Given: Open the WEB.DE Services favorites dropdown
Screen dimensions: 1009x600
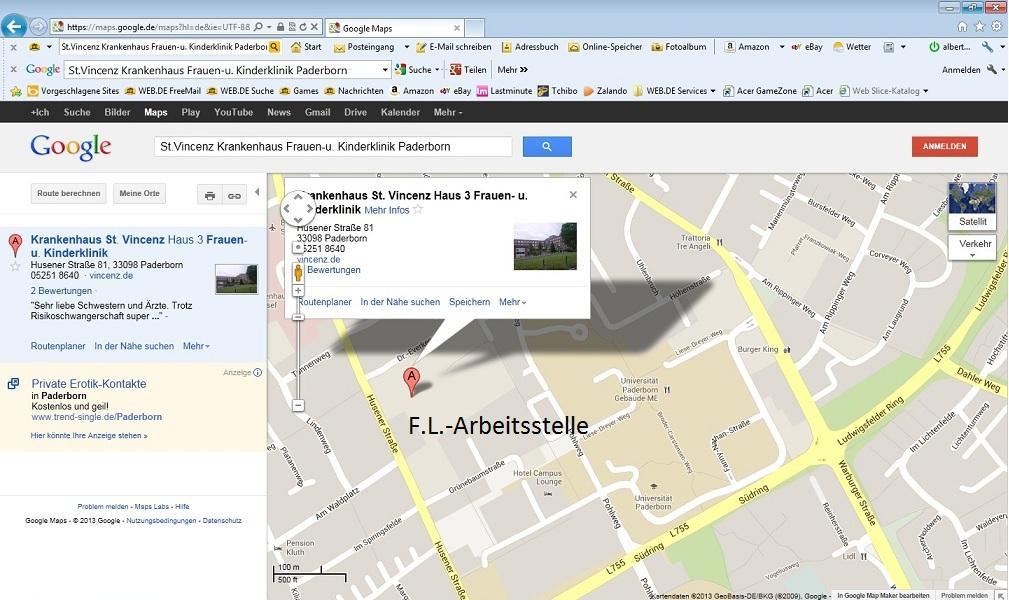Looking at the screenshot, I should pos(712,91).
